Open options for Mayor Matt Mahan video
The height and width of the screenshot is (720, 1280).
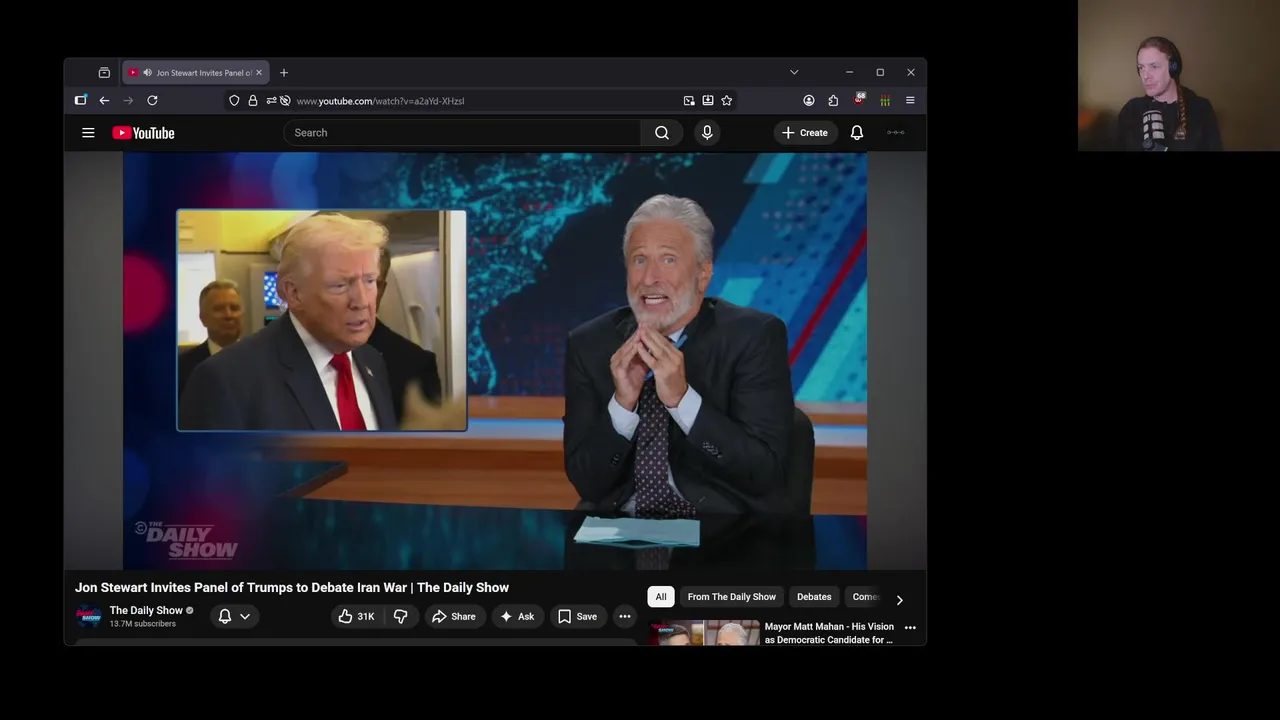pyautogui.click(x=910, y=627)
